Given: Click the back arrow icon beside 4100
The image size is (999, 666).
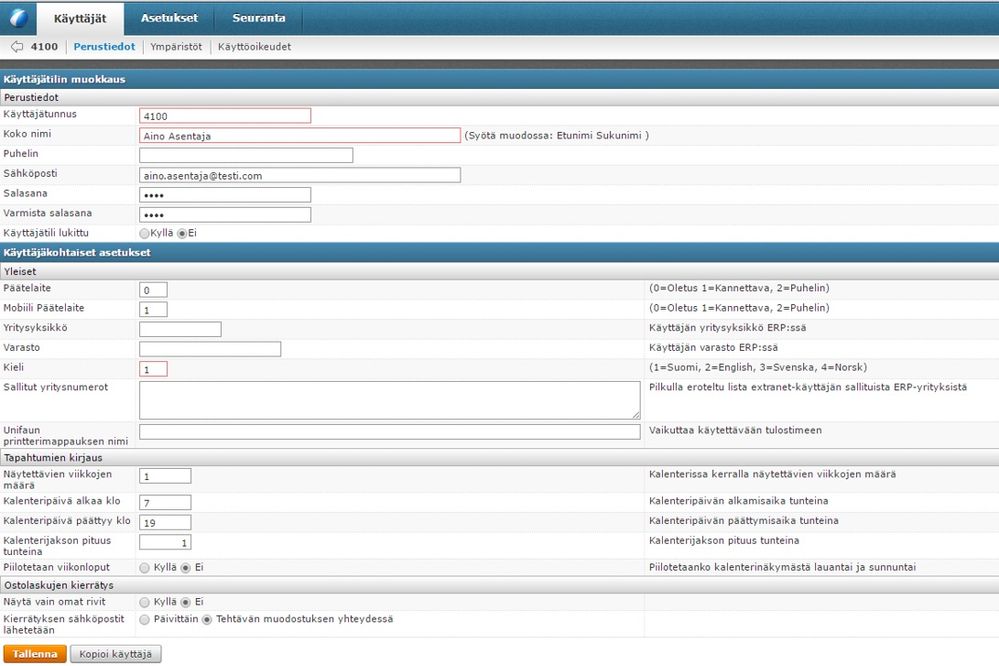Looking at the screenshot, I should [17, 47].
